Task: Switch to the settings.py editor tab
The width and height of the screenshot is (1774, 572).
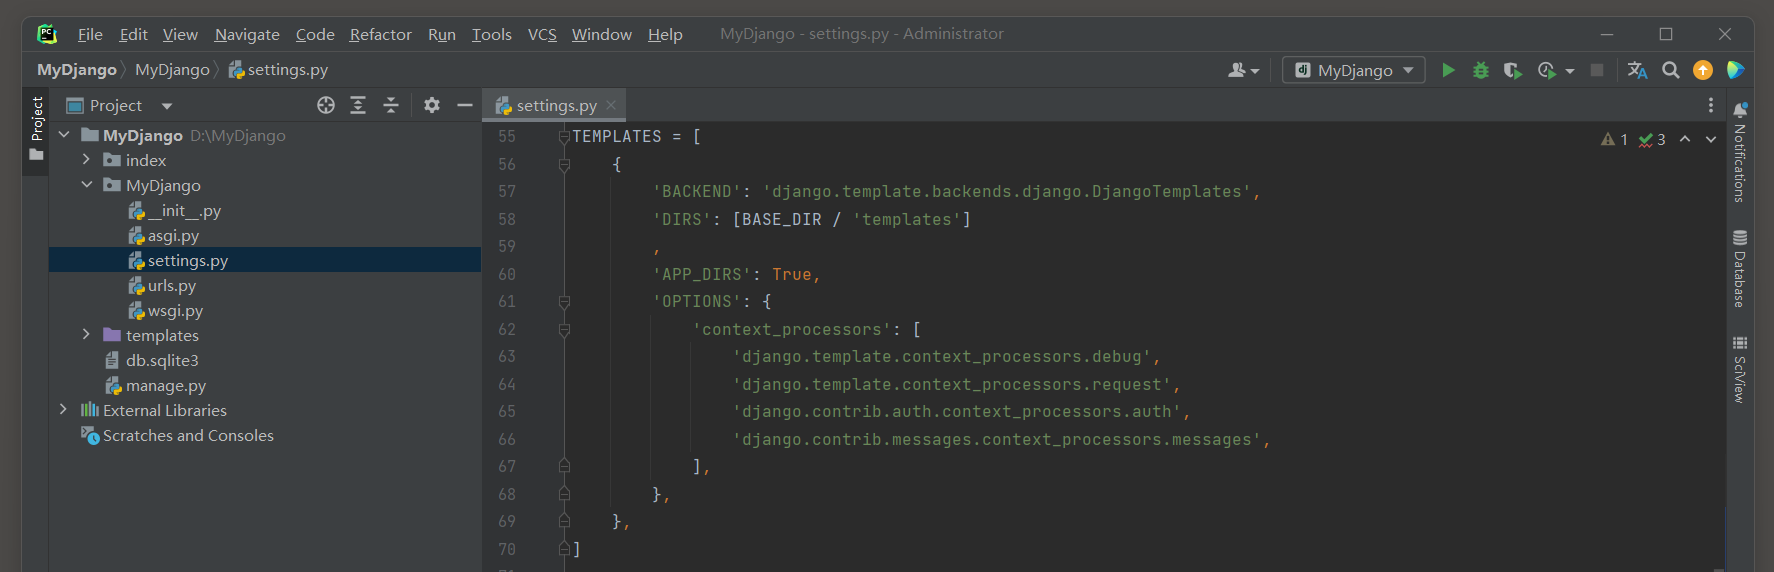Action: [555, 105]
